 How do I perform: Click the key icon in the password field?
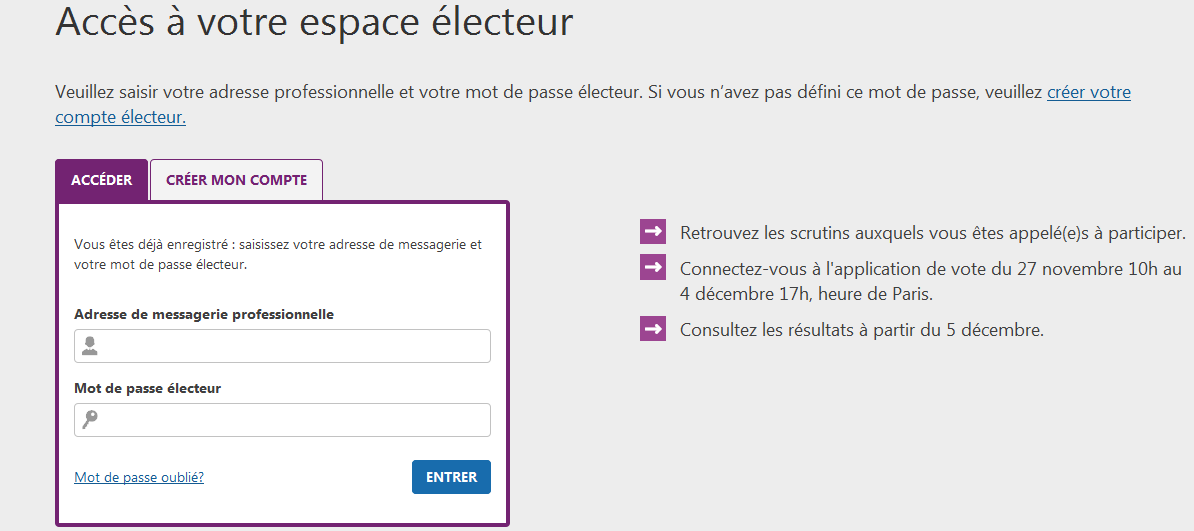coord(90,420)
